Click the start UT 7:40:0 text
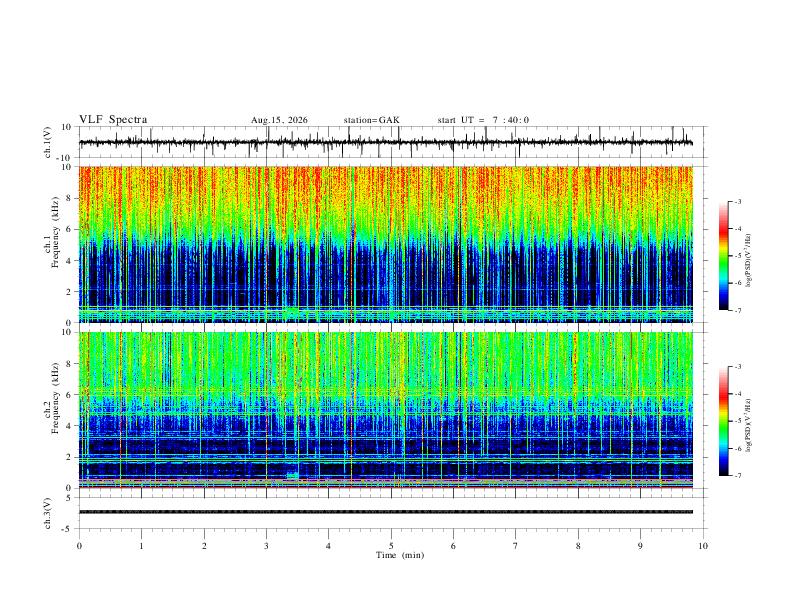The image size is (792, 612). pos(483,120)
